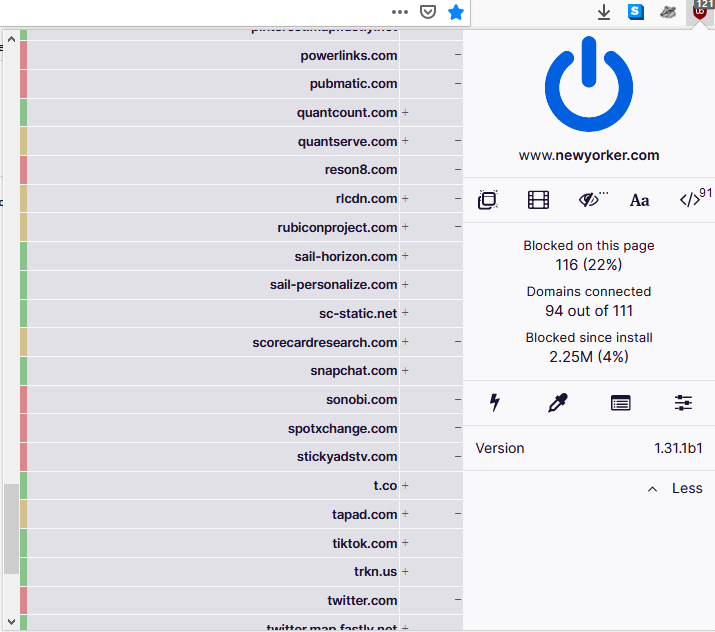Save page to Pocket icon
The width and height of the screenshot is (715, 632).
point(427,12)
